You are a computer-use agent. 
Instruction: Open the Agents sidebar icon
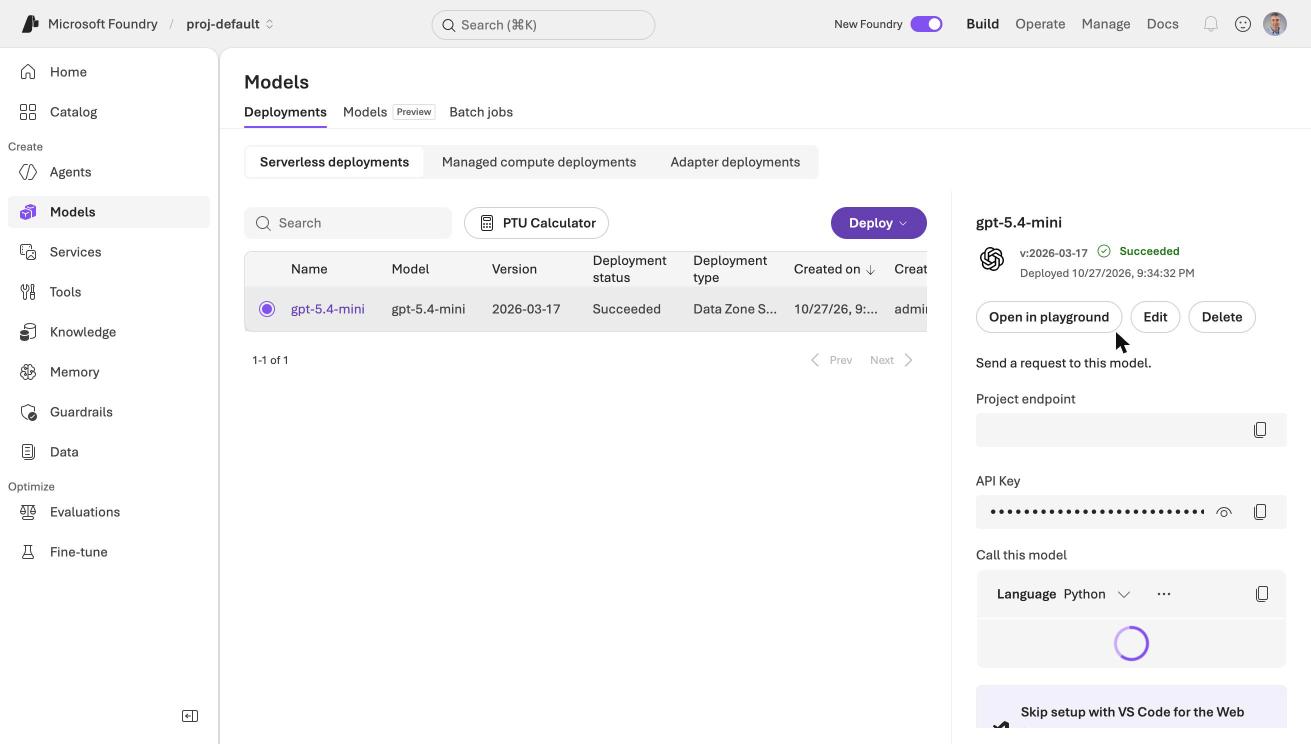(28, 172)
